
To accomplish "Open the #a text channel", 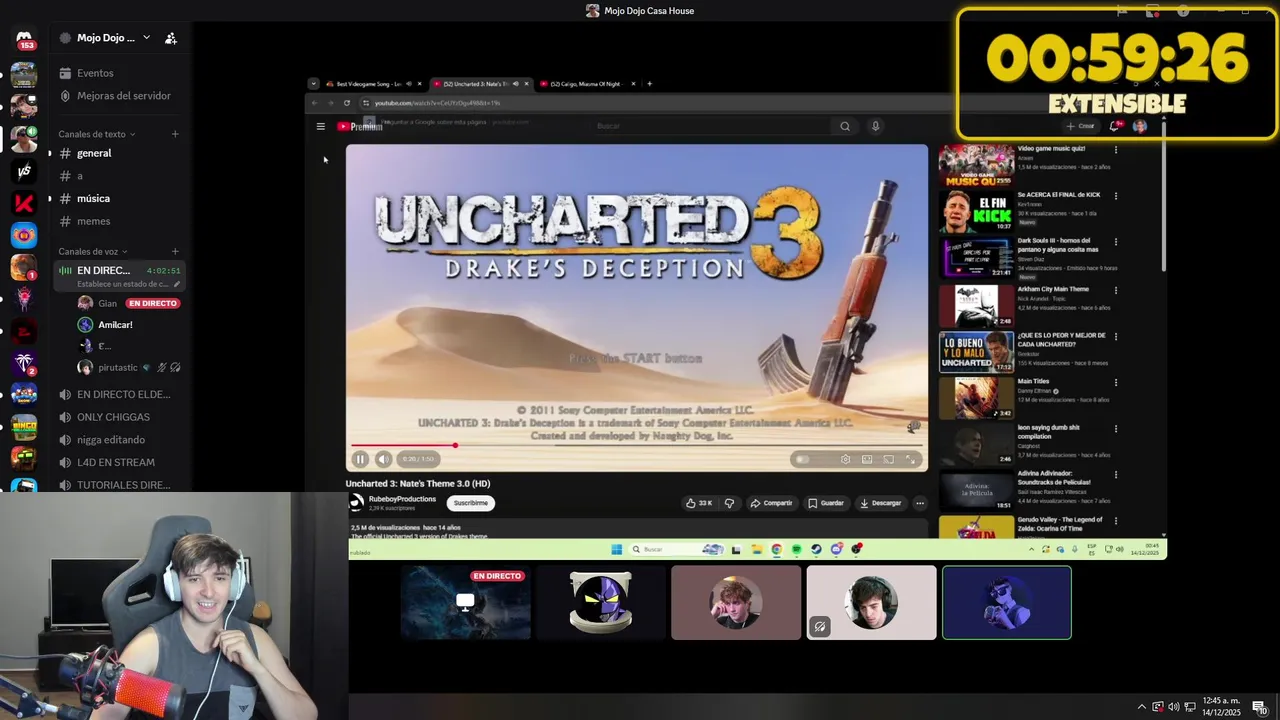I will (119, 176).
